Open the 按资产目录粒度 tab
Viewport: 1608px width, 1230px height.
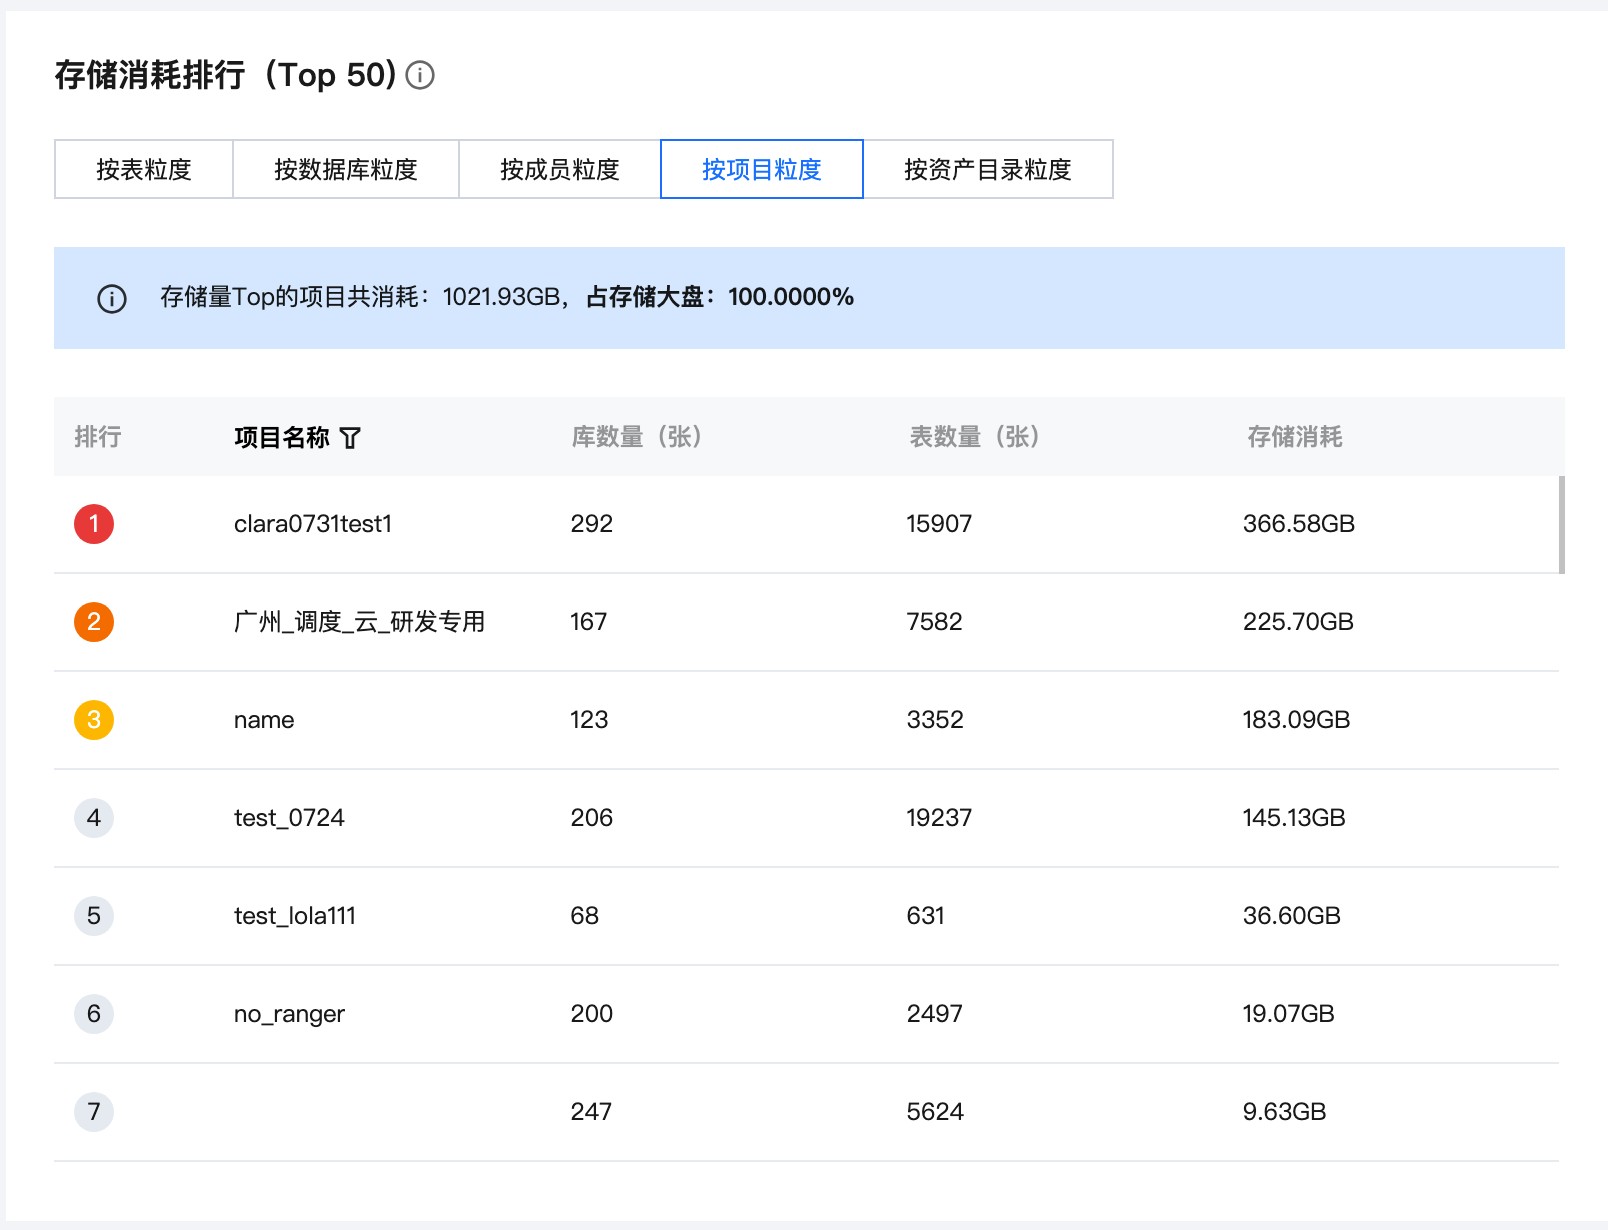[988, 170]
